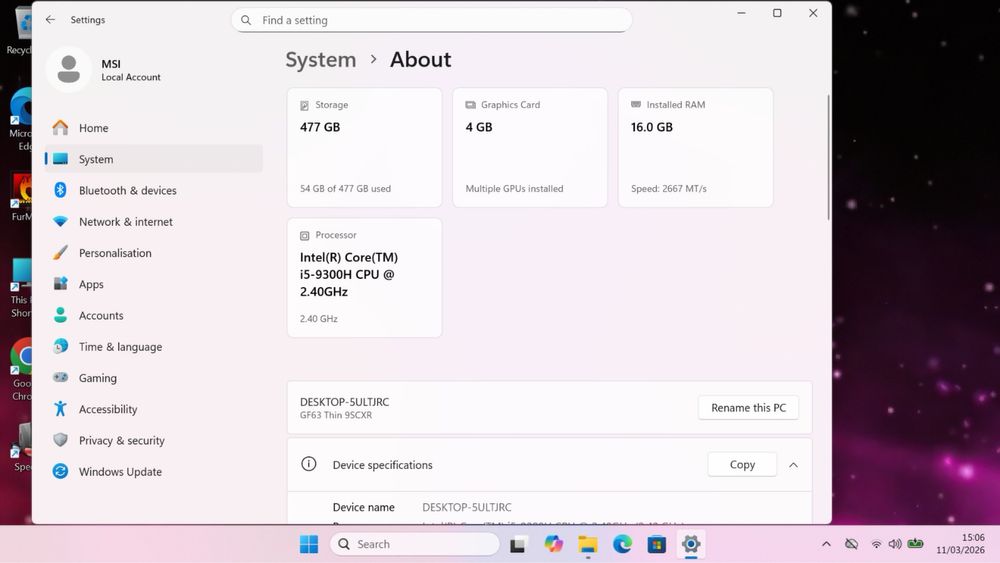Open Windows Update settings
This screenshot has height=563, width=1000.
pyautogui.click(x=154, y=471)
